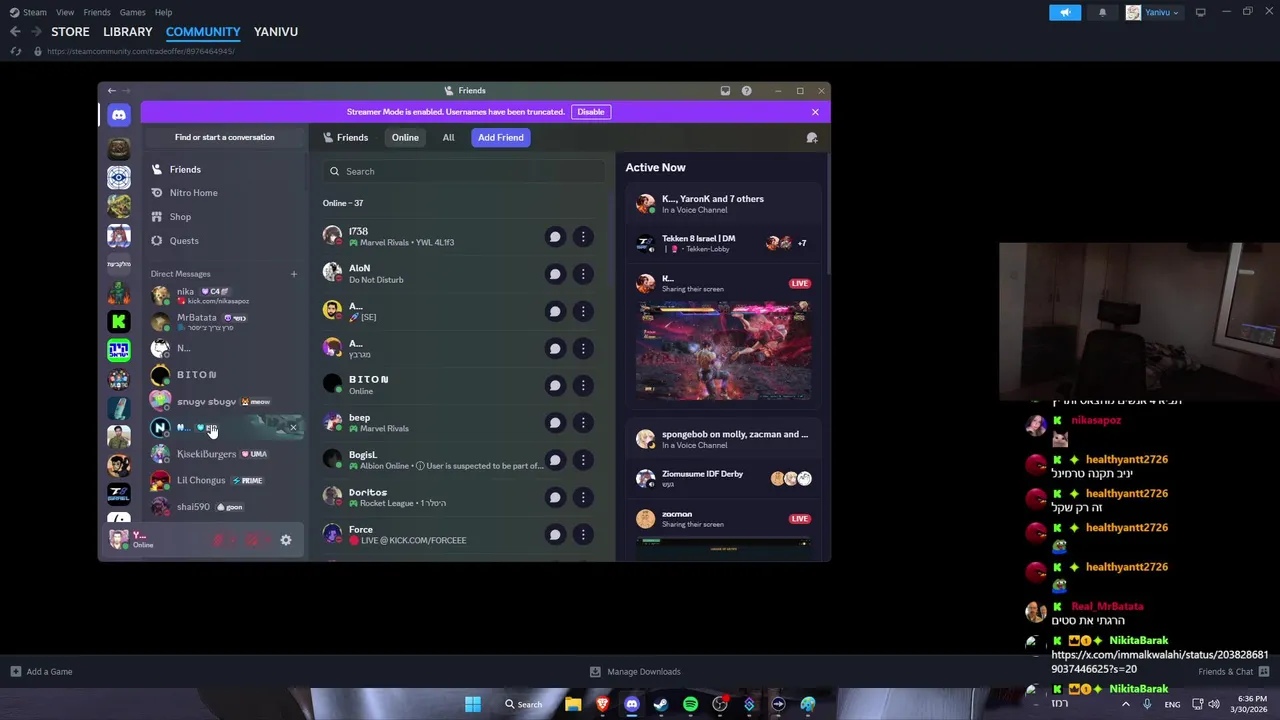Open Manage Downloads in Steam

pos(635,672)
